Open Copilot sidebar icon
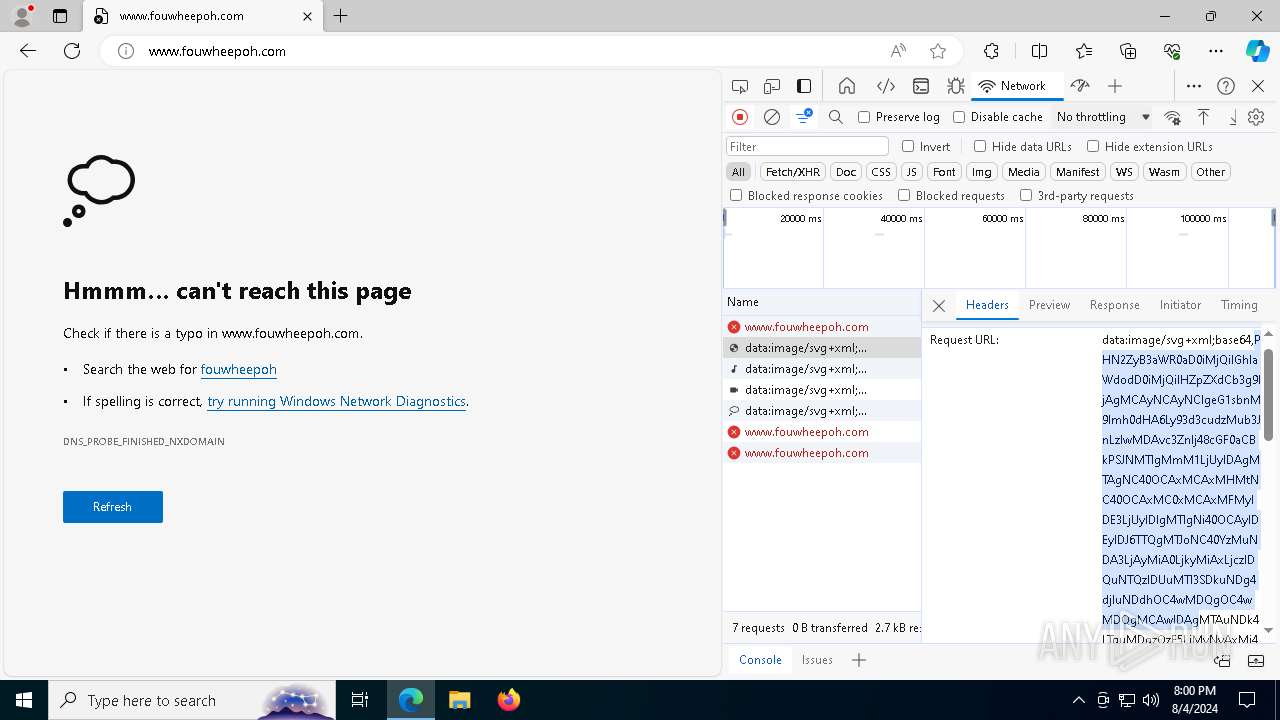Viewport: 1280px width, 720px height. (x=1257, y=51)
